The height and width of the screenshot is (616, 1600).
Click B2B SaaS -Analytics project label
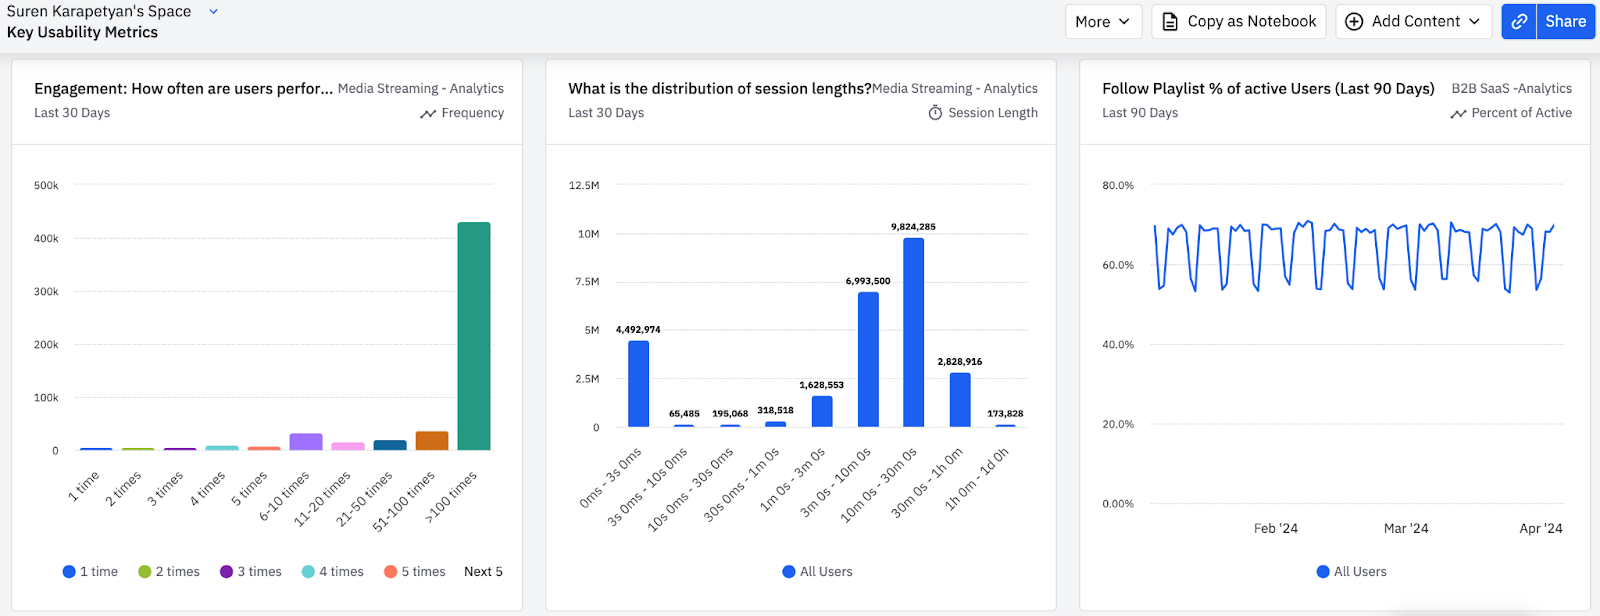pyautogui.click(x=1512, y=89)
